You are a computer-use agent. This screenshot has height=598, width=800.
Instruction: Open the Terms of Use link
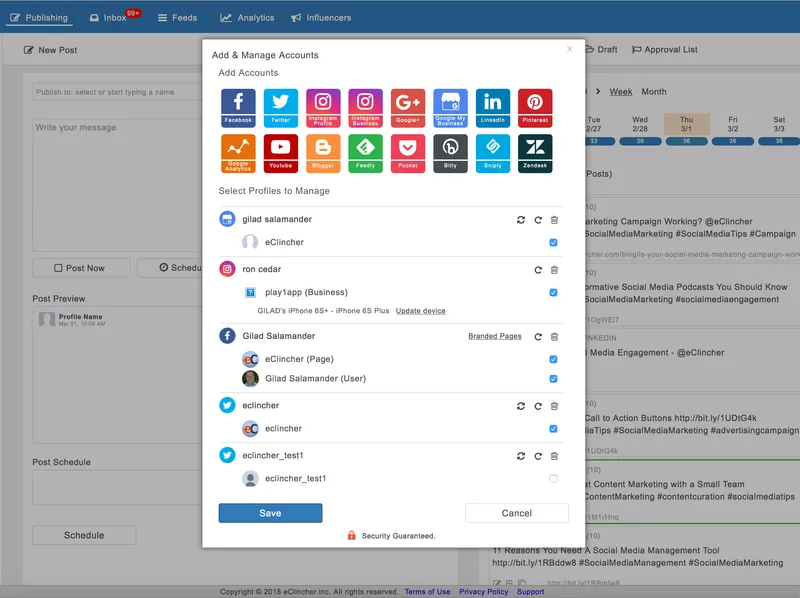click(x=428, y=592)
